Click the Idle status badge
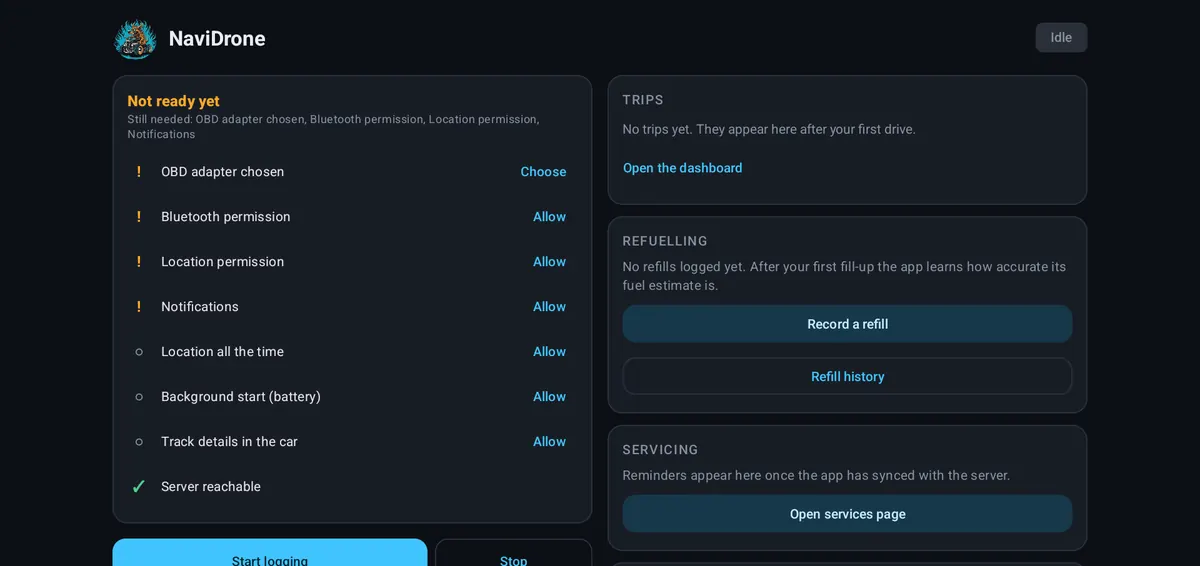Screen dimensions: 1200x566 pyautogui.click(x=1061, y=38)
